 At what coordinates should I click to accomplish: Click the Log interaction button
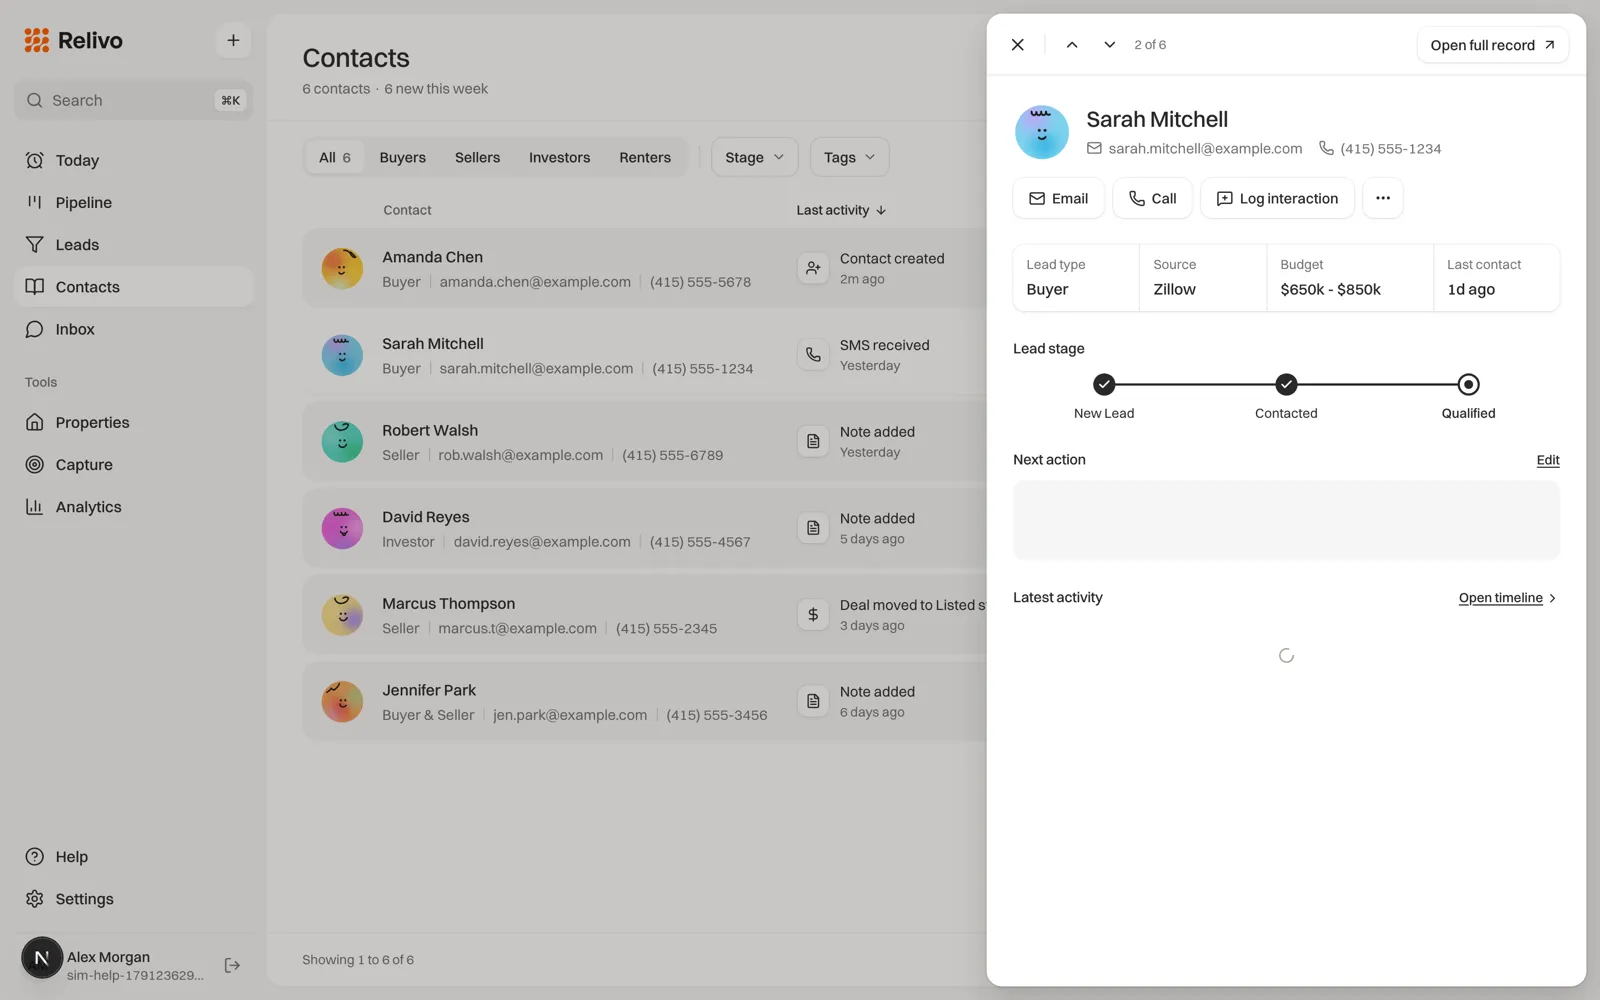(x=1277, y=198)
